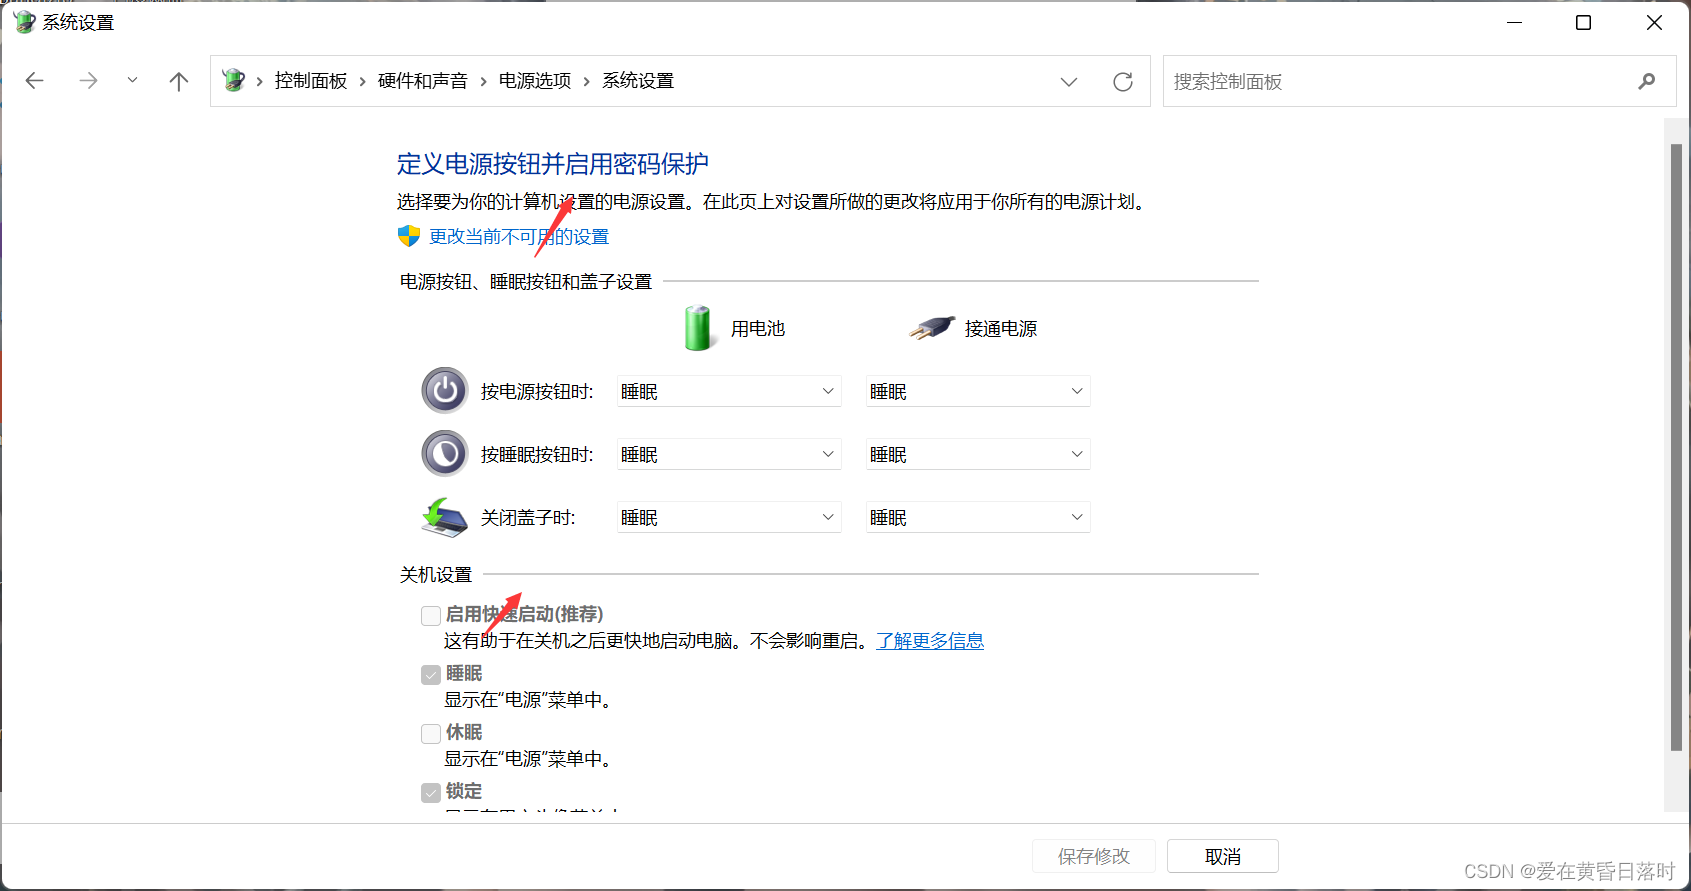Click the power button icon
The image size is (1691, 891).
tap(445, 391)
